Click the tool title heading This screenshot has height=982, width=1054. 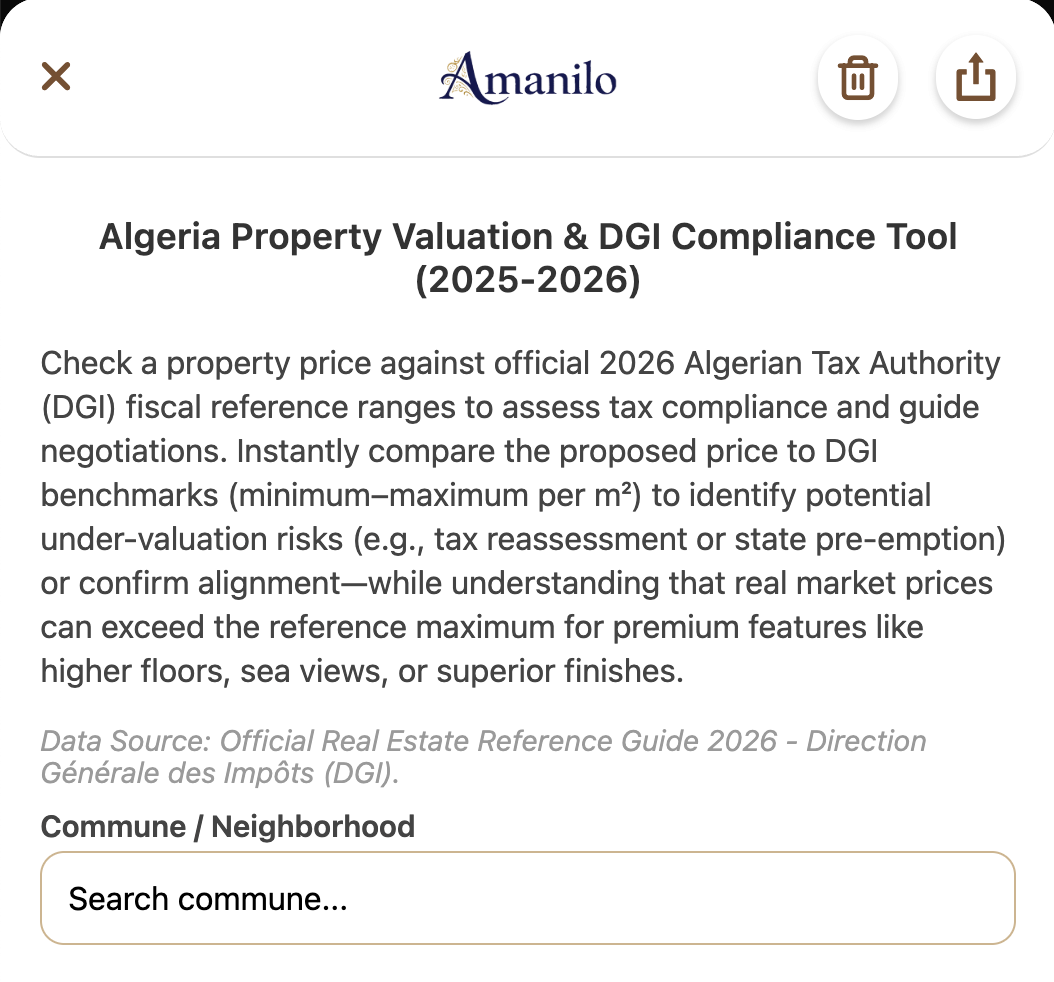click(527, 257)
